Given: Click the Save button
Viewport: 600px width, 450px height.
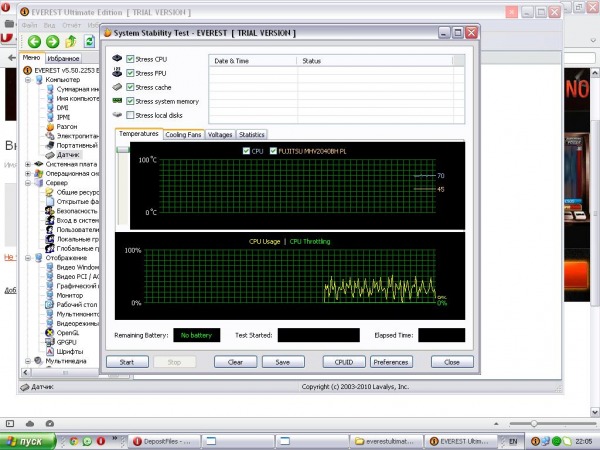Looking at the screenshot, I should tap(283, 362).
